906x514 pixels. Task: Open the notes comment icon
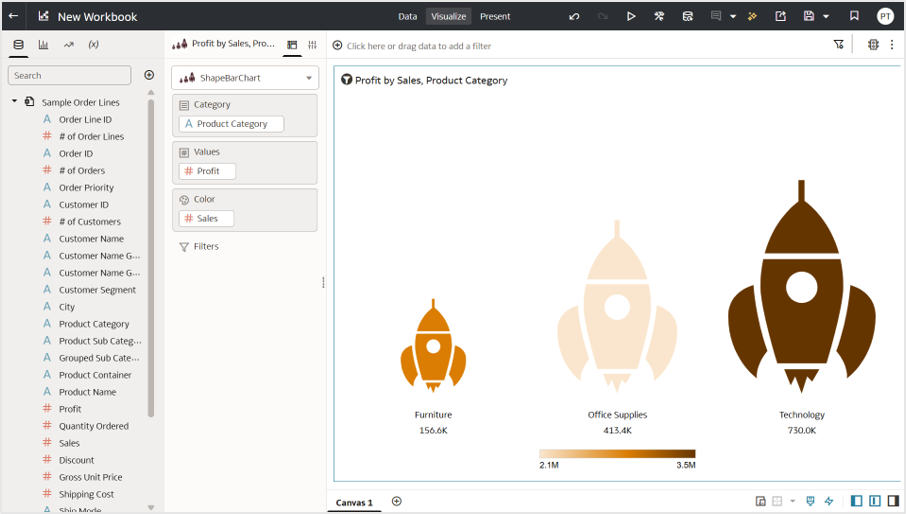[716, 16]
